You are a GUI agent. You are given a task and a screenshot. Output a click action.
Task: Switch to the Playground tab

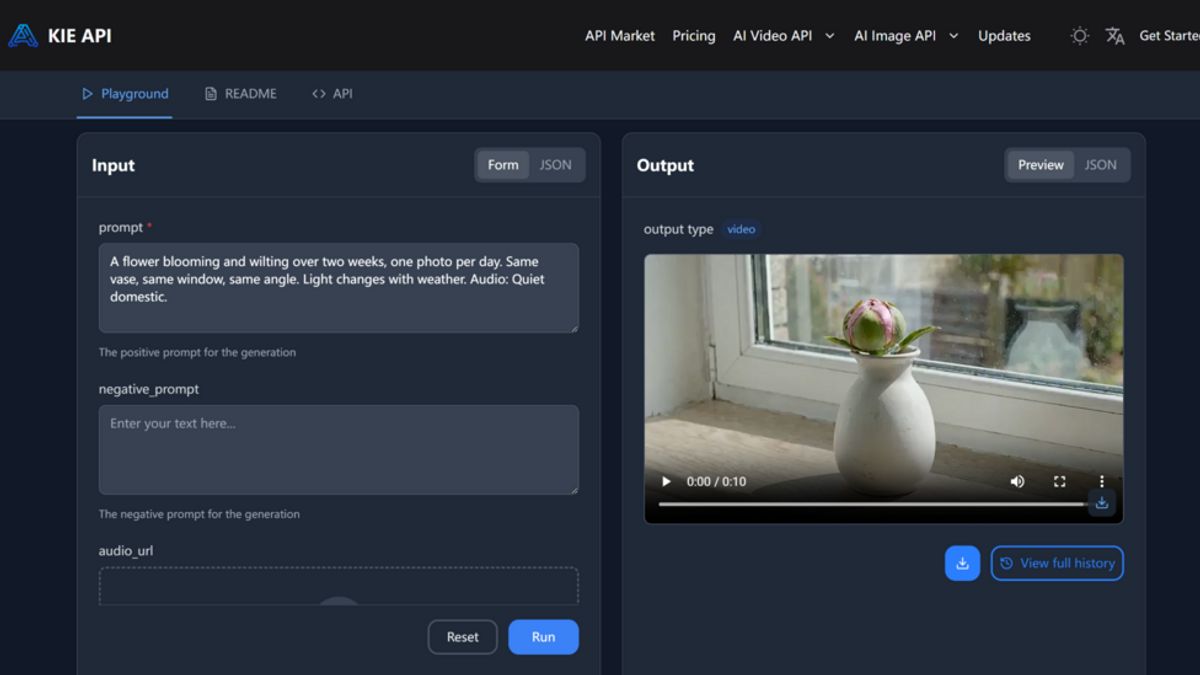click(x=125, y=94)
